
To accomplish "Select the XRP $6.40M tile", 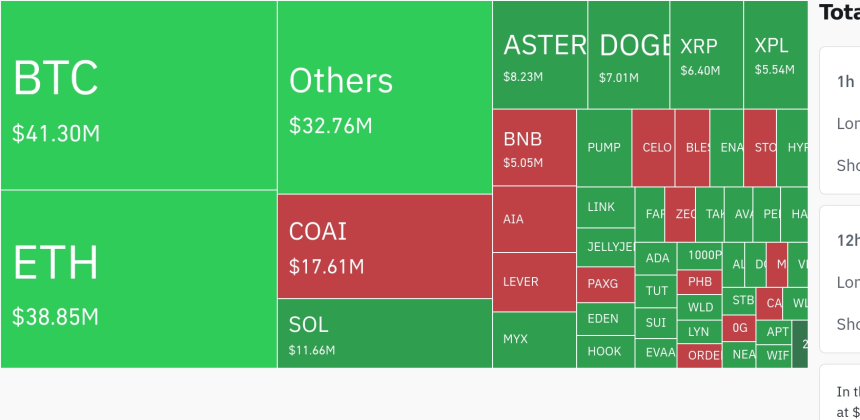I will pyautogui.click(x=706, y=55).
